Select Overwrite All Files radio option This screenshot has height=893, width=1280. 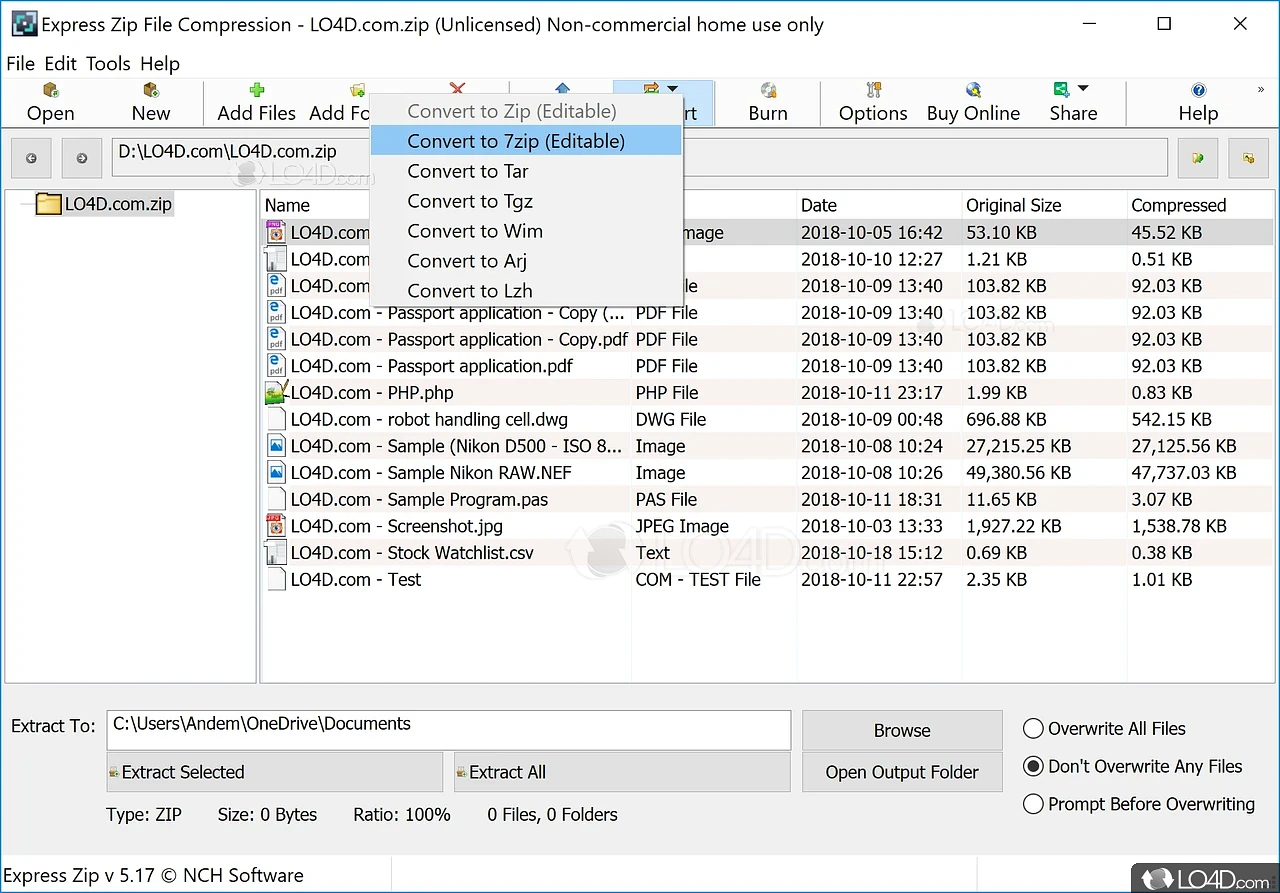click(1033, 729)
